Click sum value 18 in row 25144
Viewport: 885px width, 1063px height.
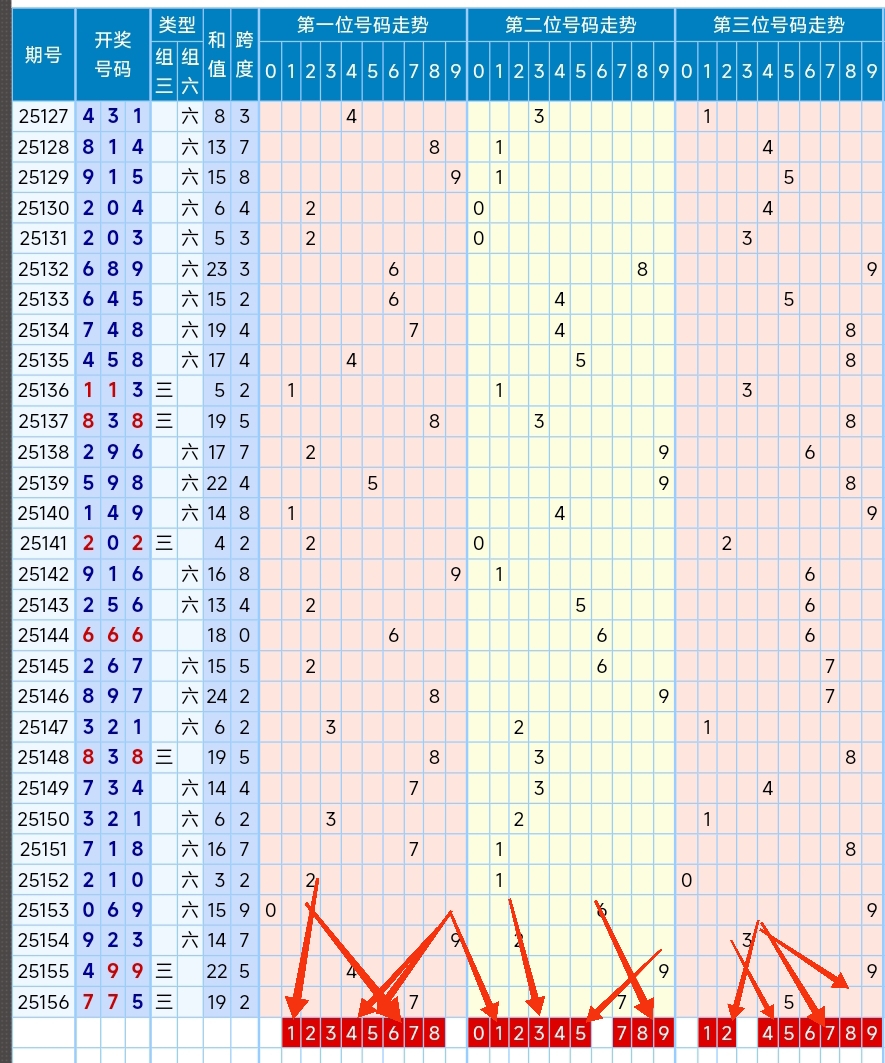click(217, 635)
